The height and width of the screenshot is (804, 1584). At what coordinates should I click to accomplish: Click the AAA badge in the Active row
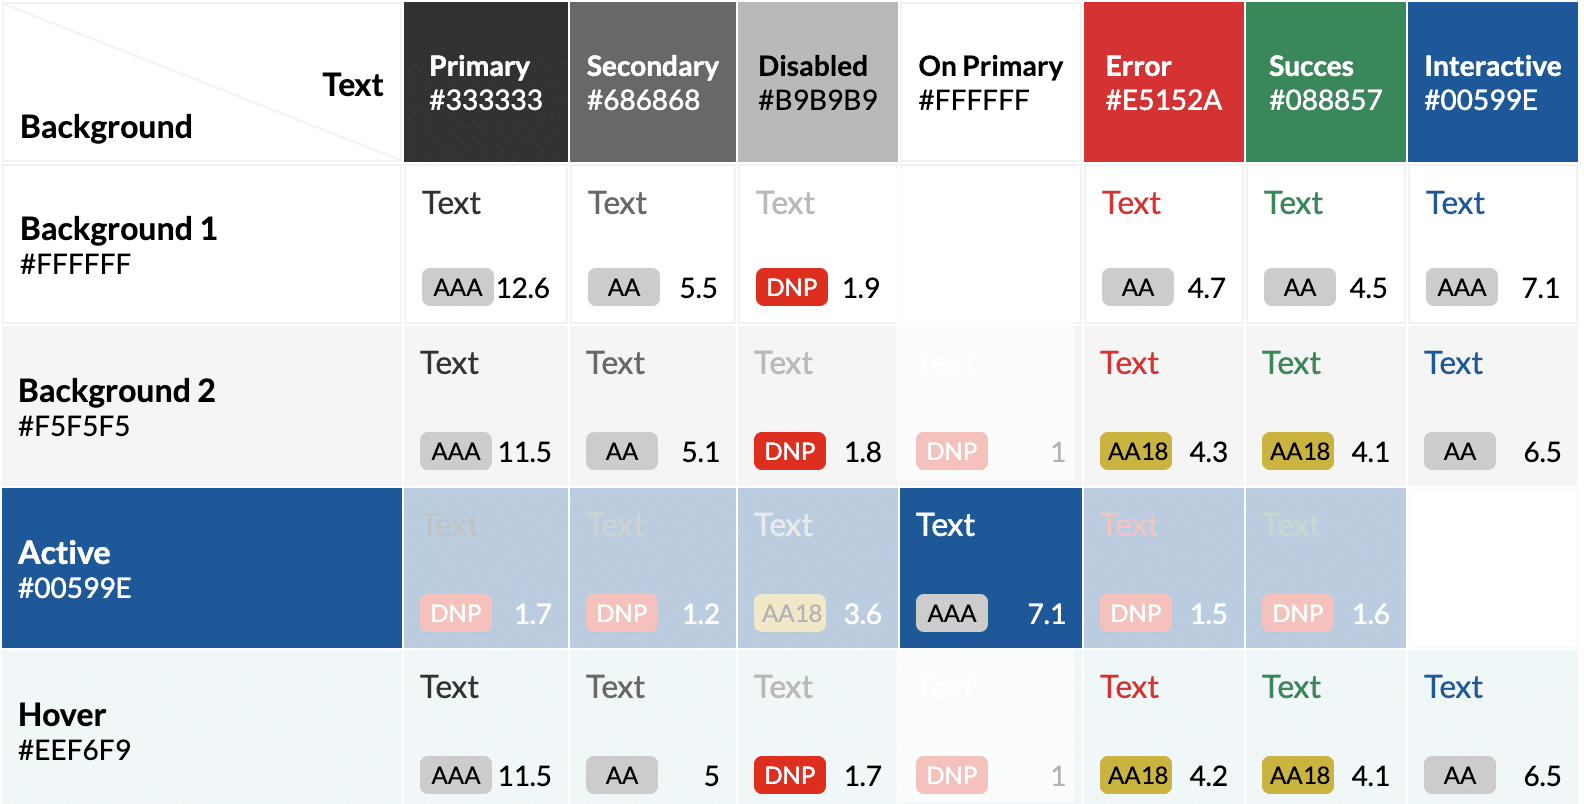coord(951,614)
